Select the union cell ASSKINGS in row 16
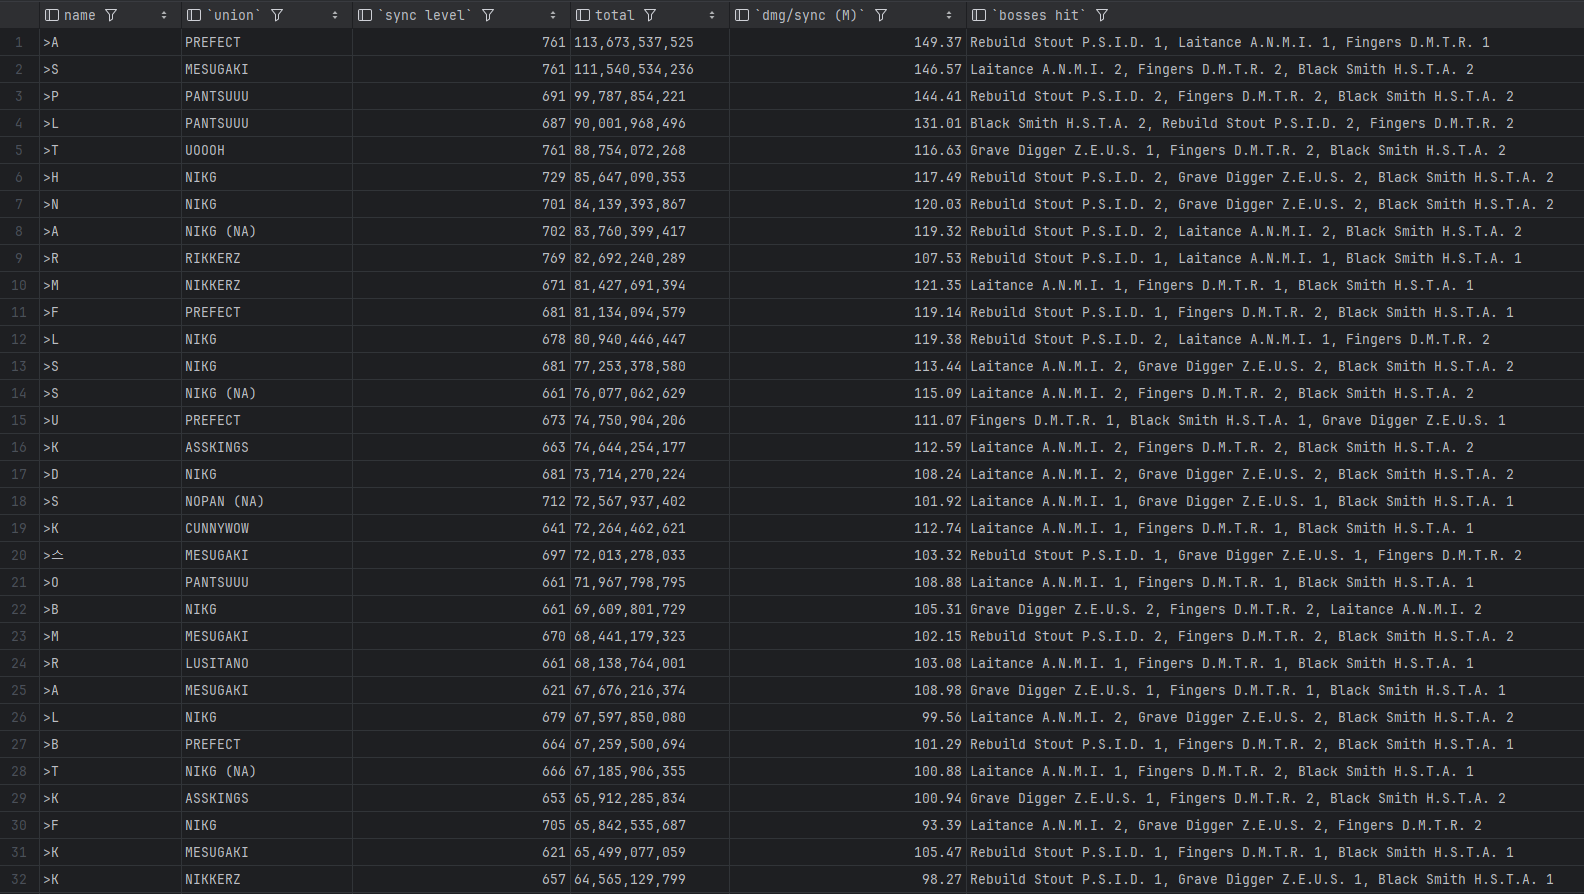 pos(267,447)
